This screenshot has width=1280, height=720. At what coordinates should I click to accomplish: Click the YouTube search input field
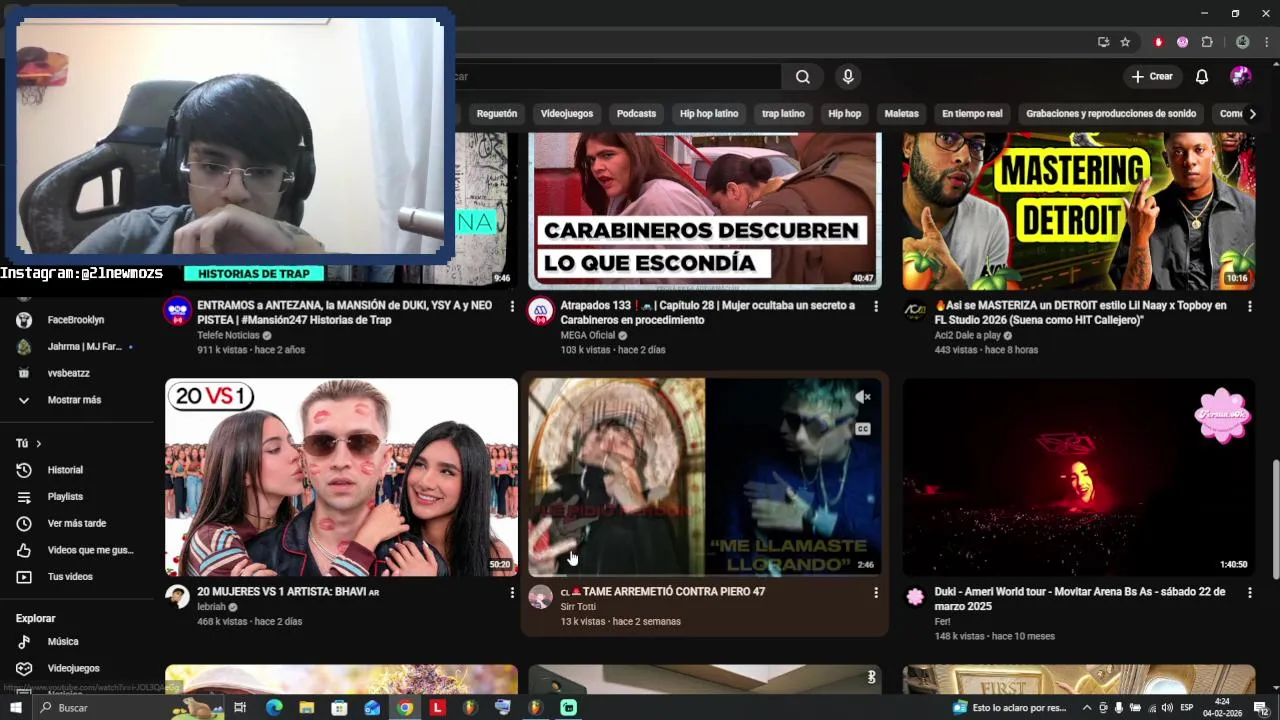pos(617,77)
